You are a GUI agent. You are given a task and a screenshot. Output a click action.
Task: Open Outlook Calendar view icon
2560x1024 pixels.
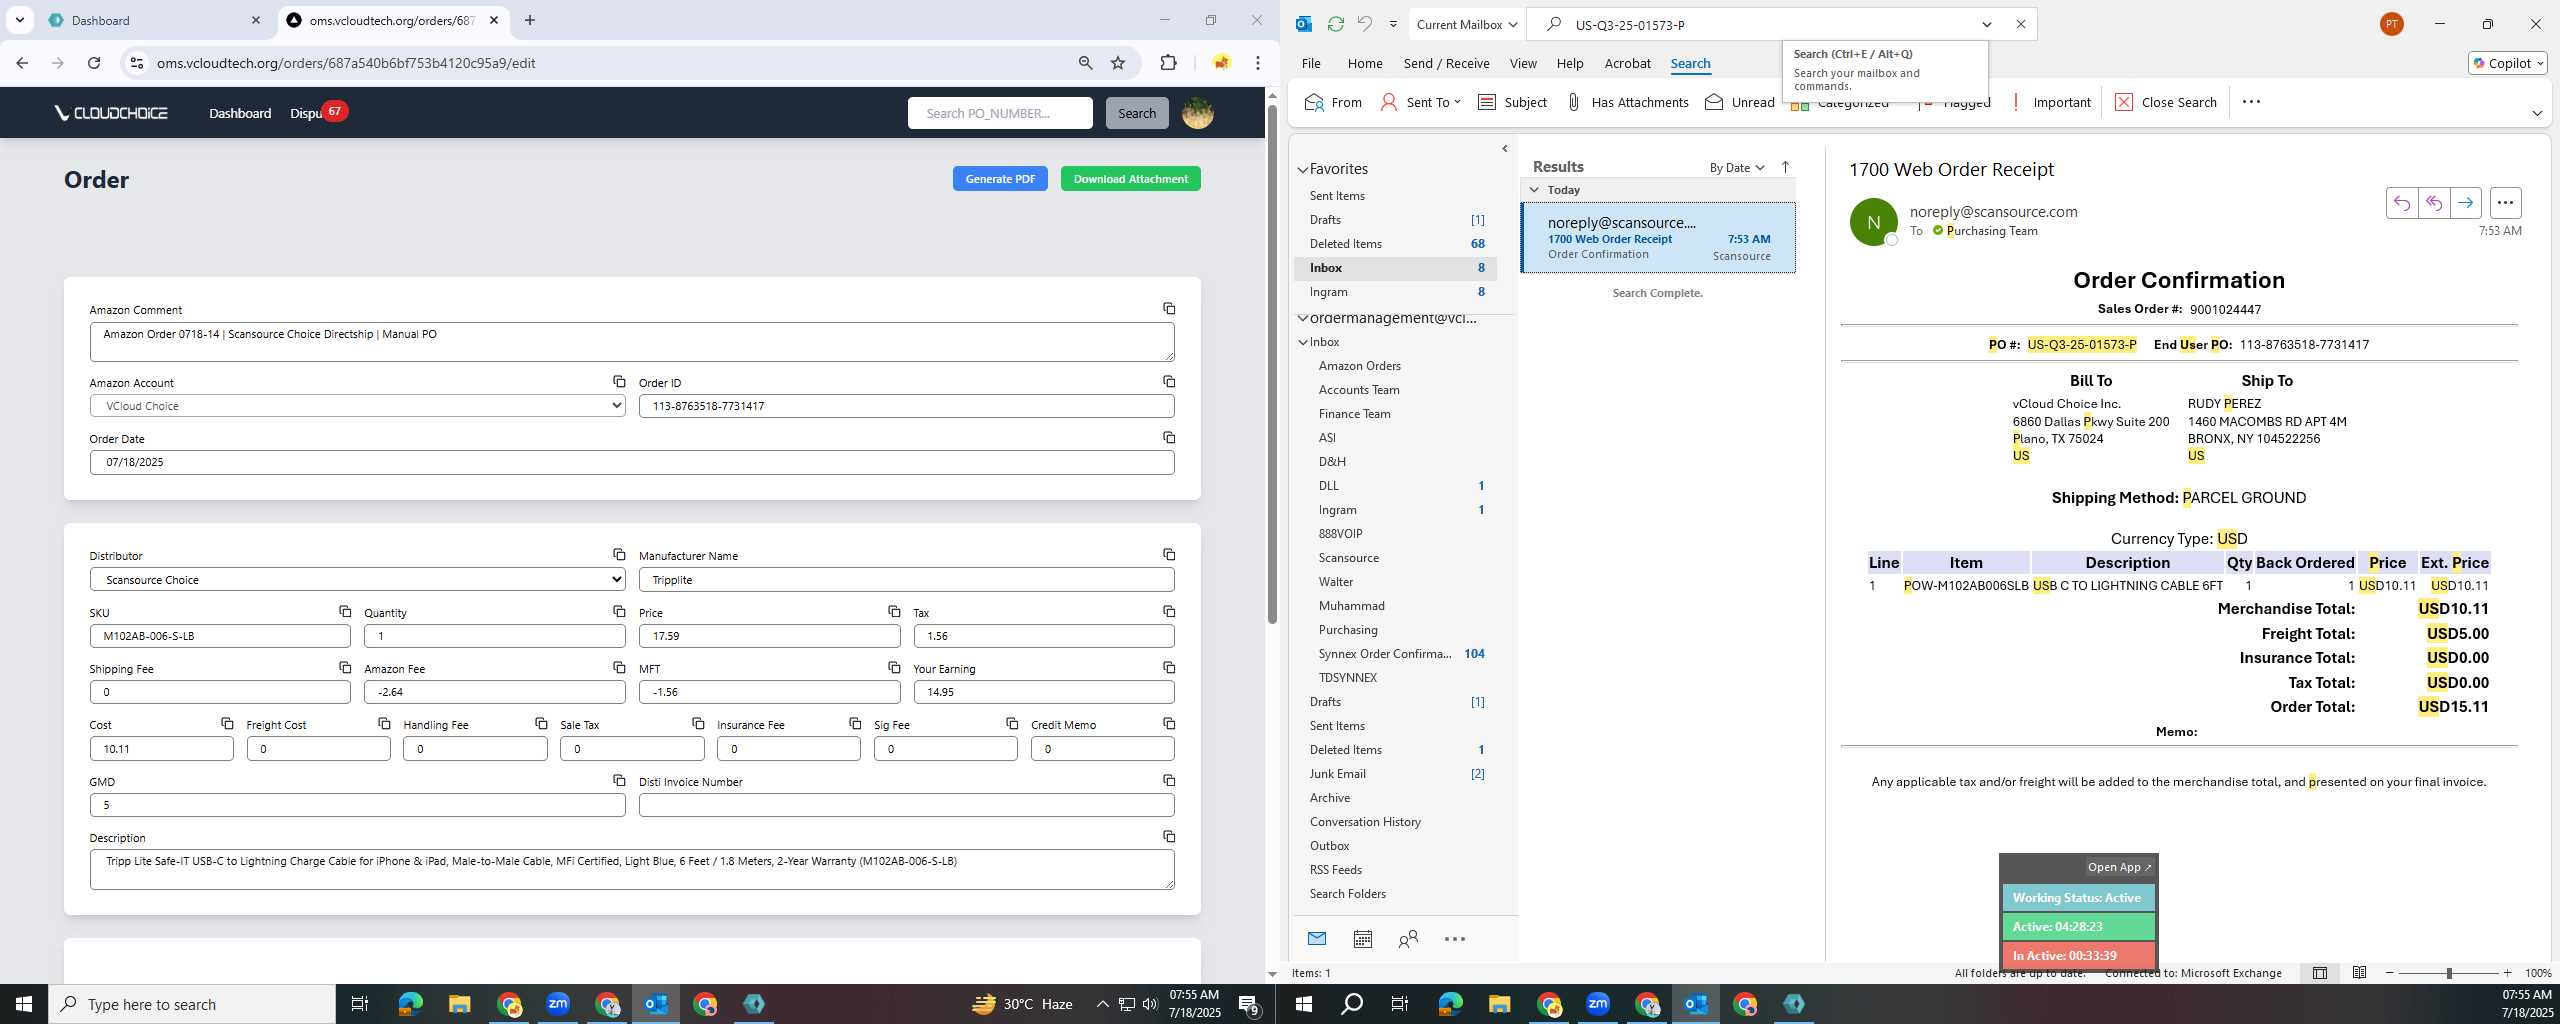(x=1362, y=938)
